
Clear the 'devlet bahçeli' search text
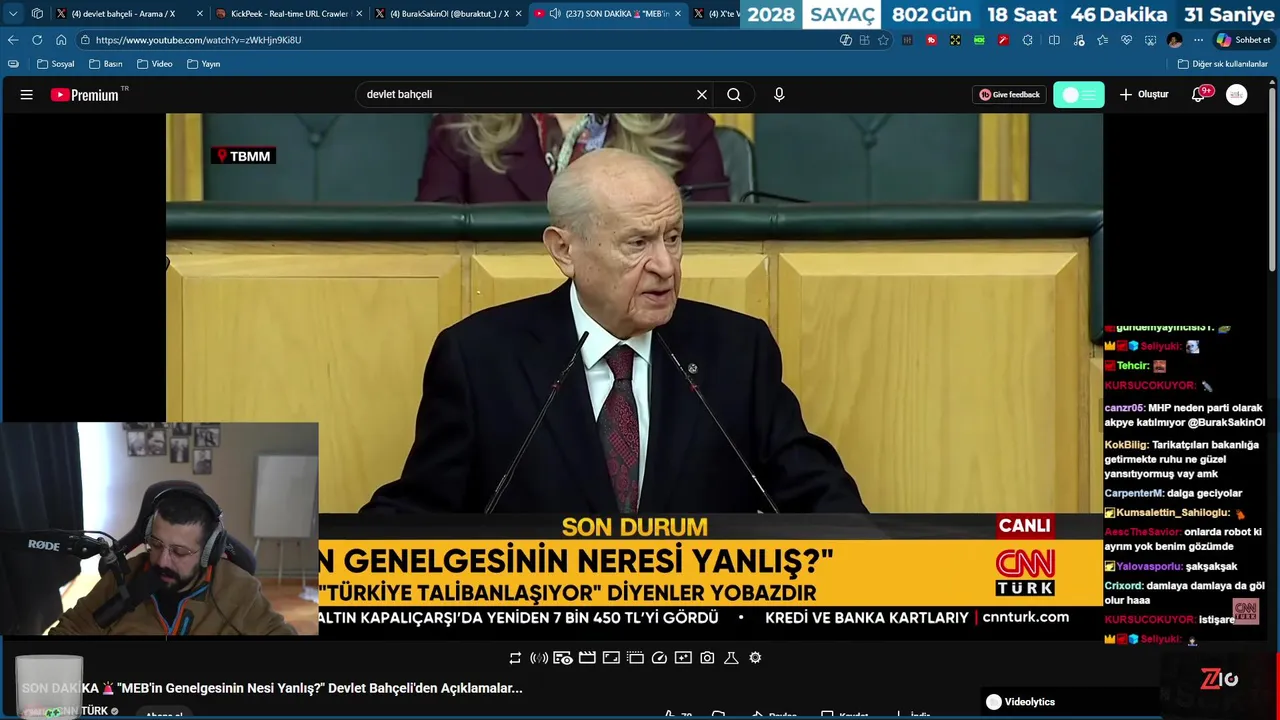coord(702,95)
